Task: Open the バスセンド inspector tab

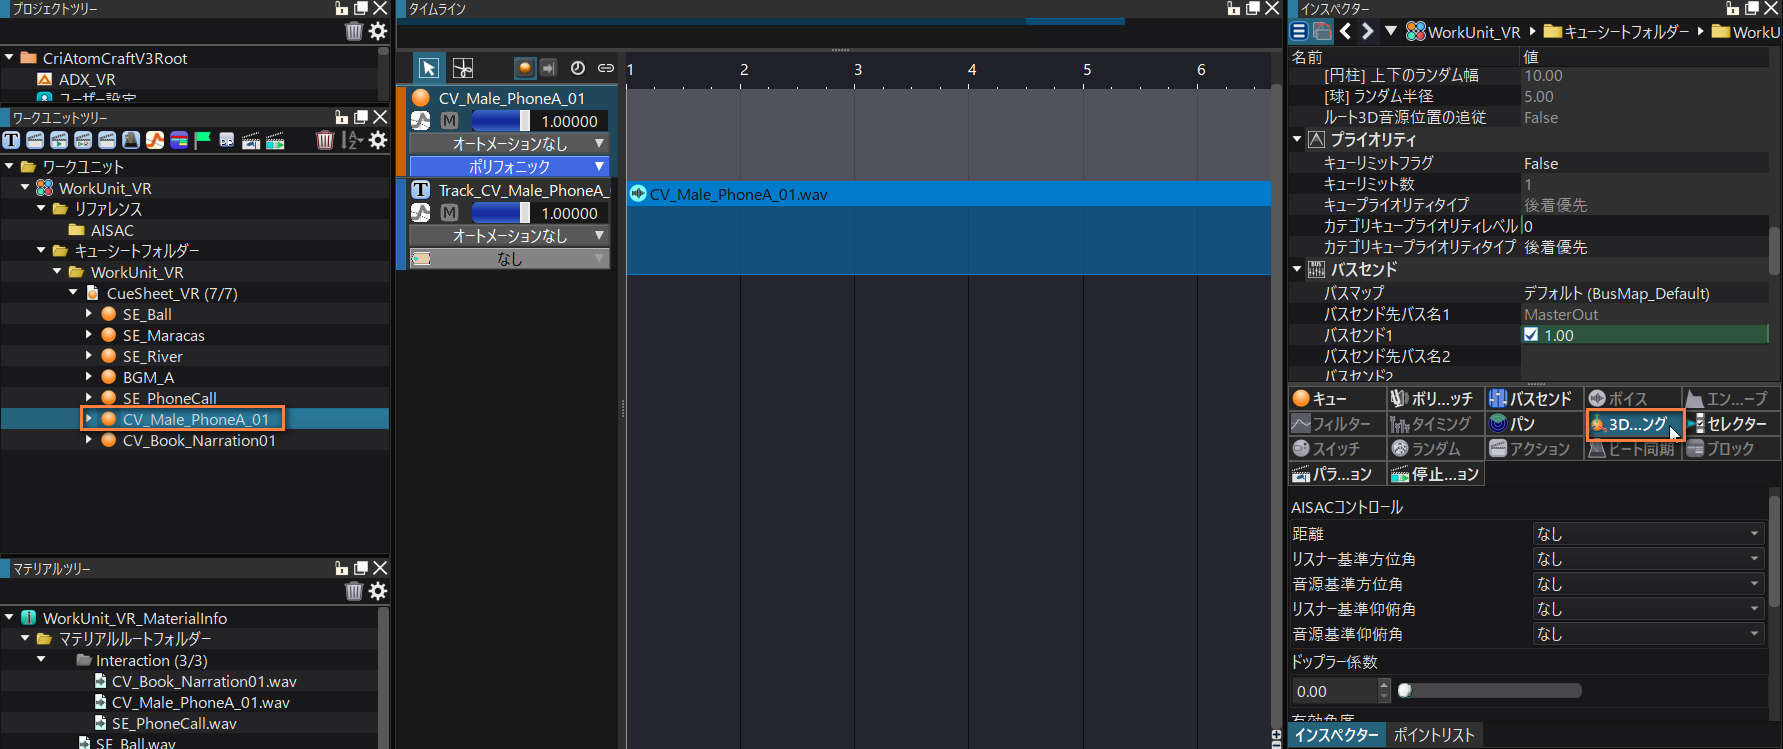Action: pos(1533,398)
